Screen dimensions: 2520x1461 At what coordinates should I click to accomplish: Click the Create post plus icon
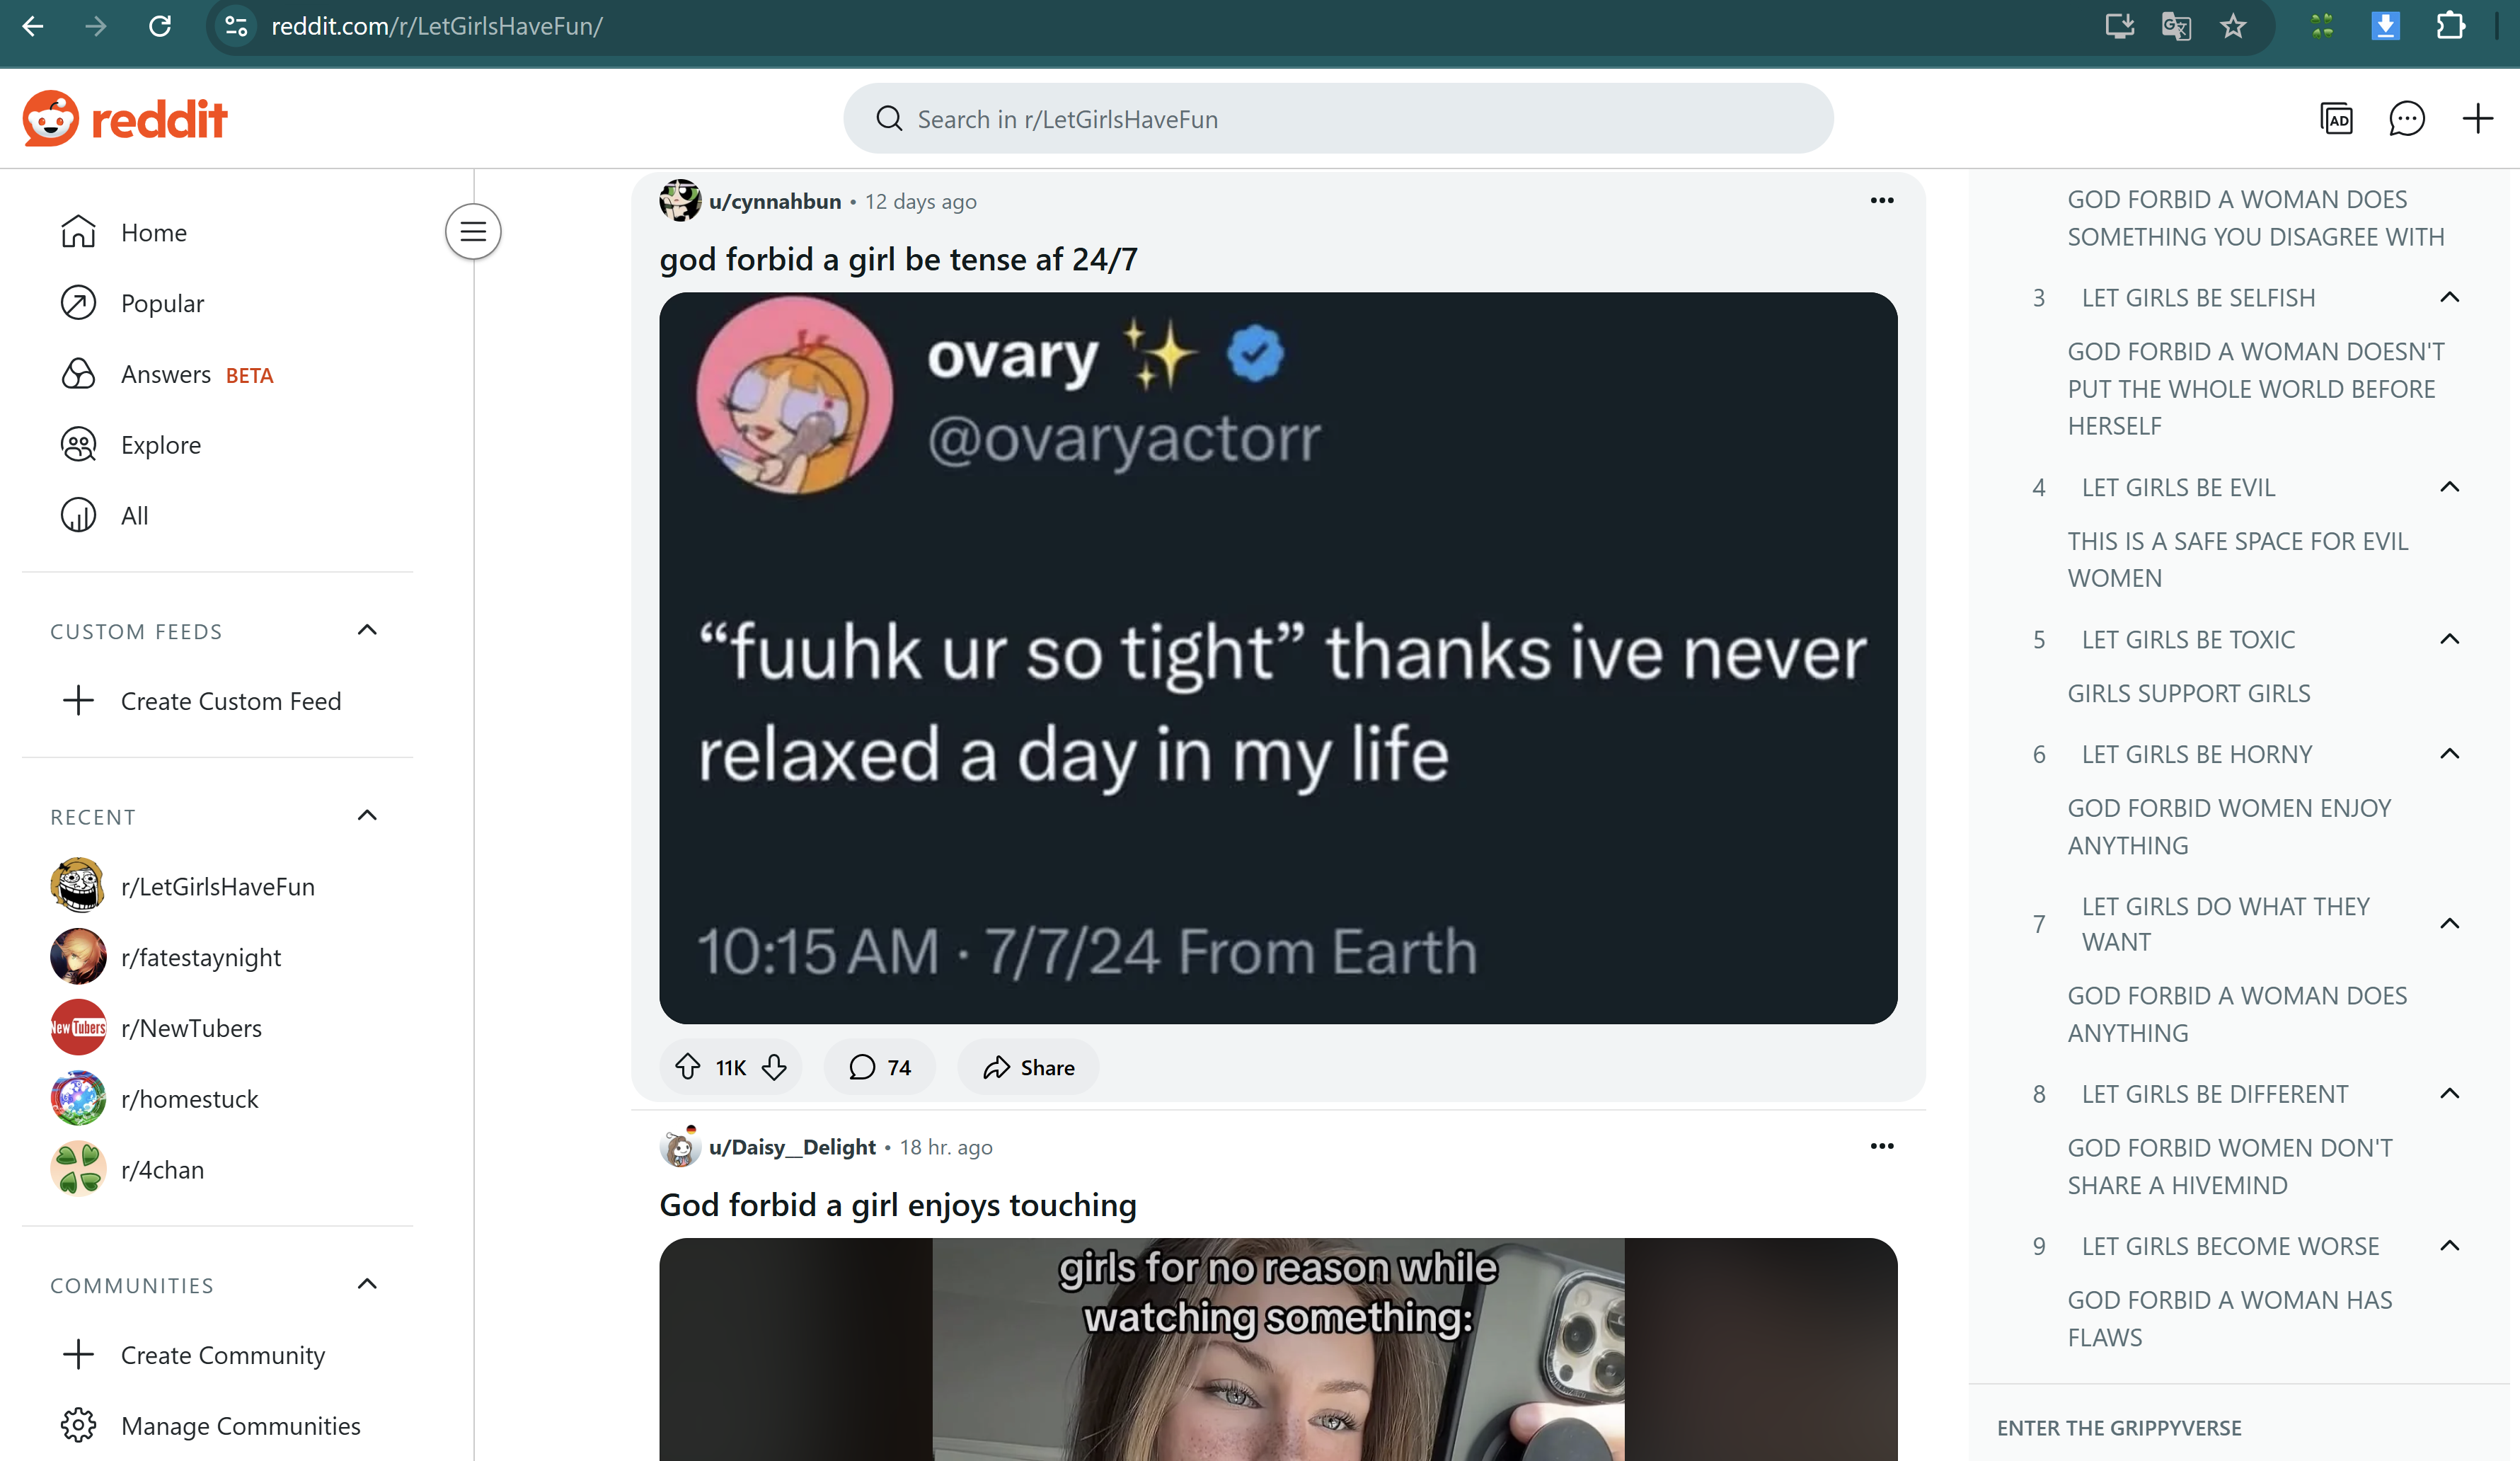(x=2476, y=119)
